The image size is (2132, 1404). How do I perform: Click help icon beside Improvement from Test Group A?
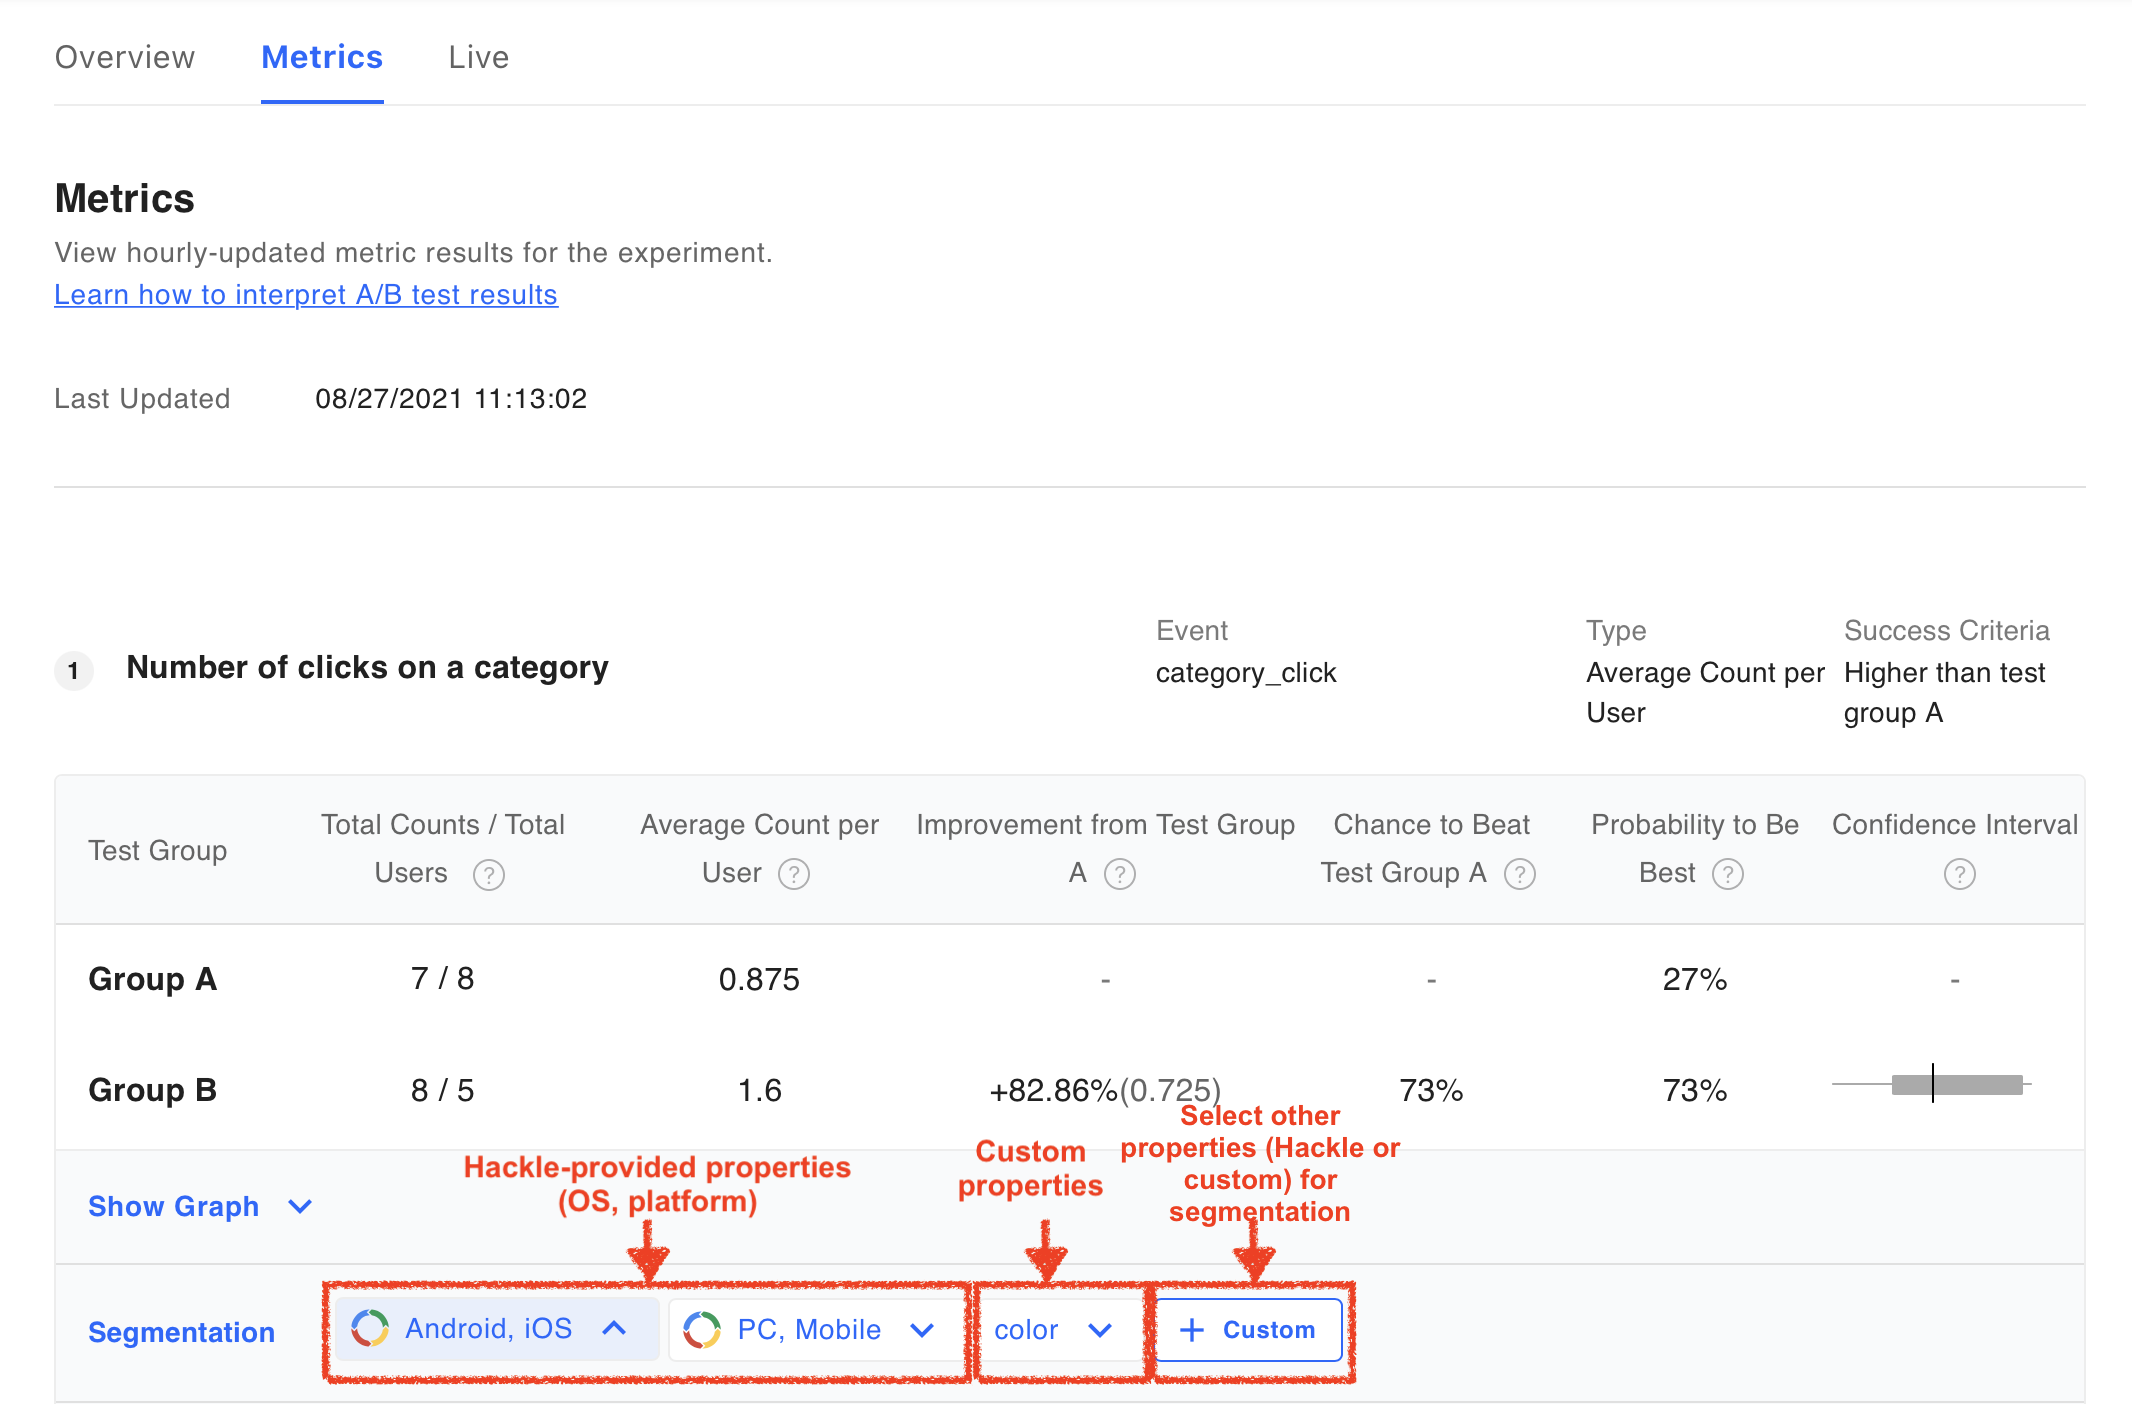(x=1120, y=875)
